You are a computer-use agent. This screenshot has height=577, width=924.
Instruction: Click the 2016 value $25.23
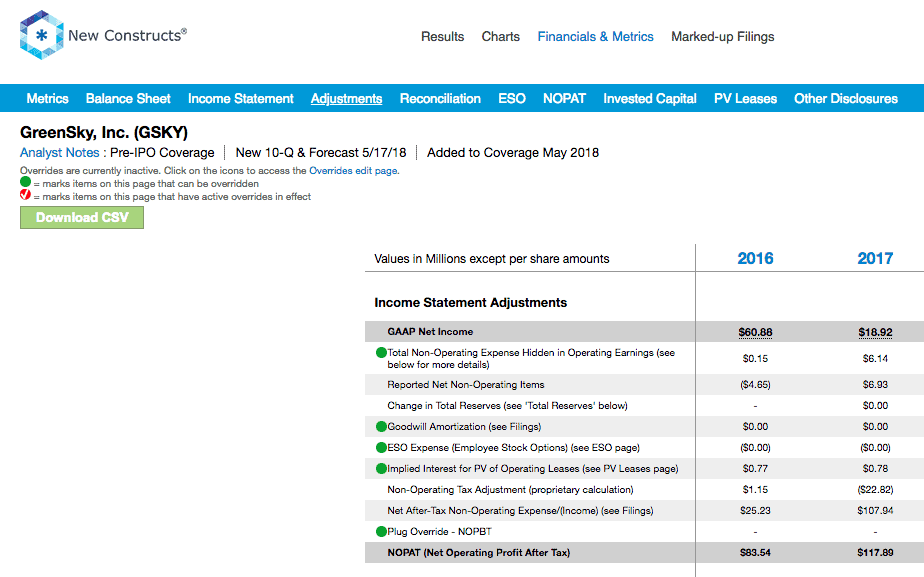755,510
